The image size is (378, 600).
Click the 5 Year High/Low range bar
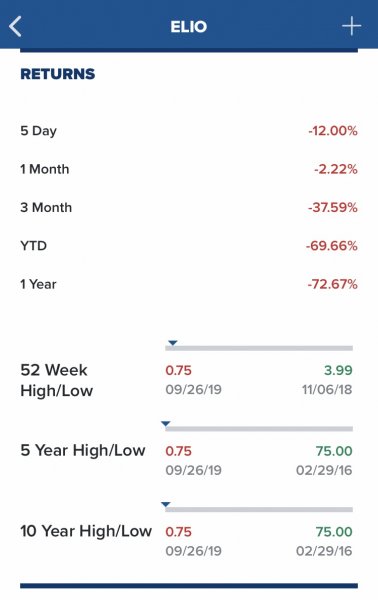(x=259, y=429)
